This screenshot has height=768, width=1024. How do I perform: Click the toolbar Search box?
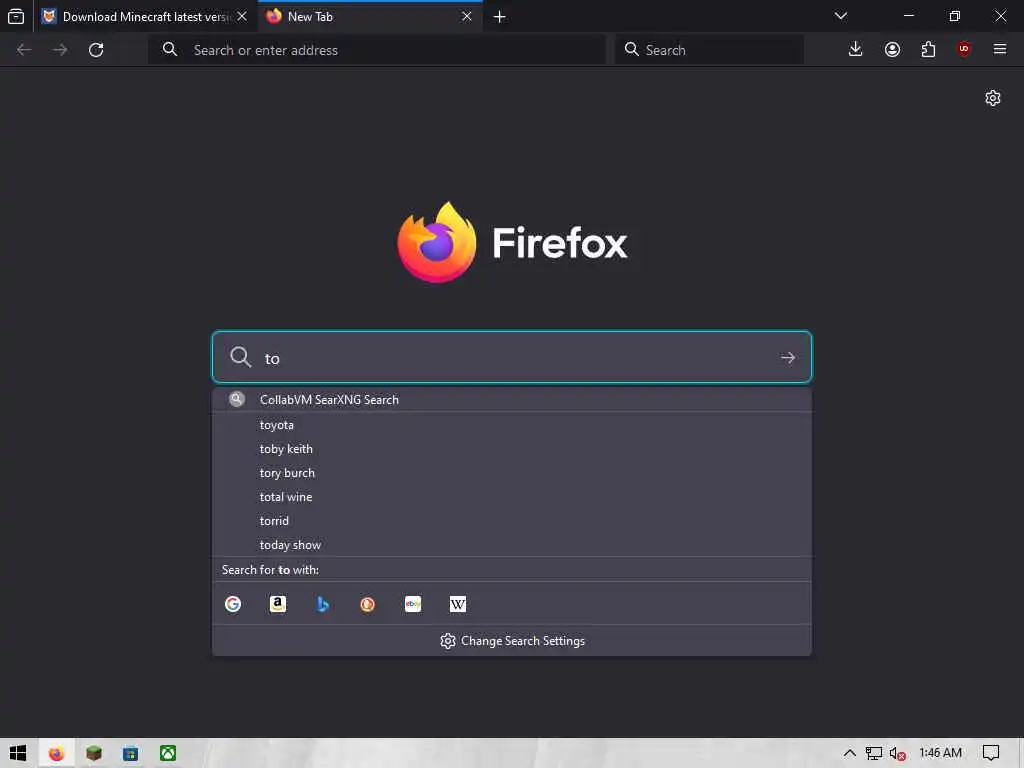[709, 50]
